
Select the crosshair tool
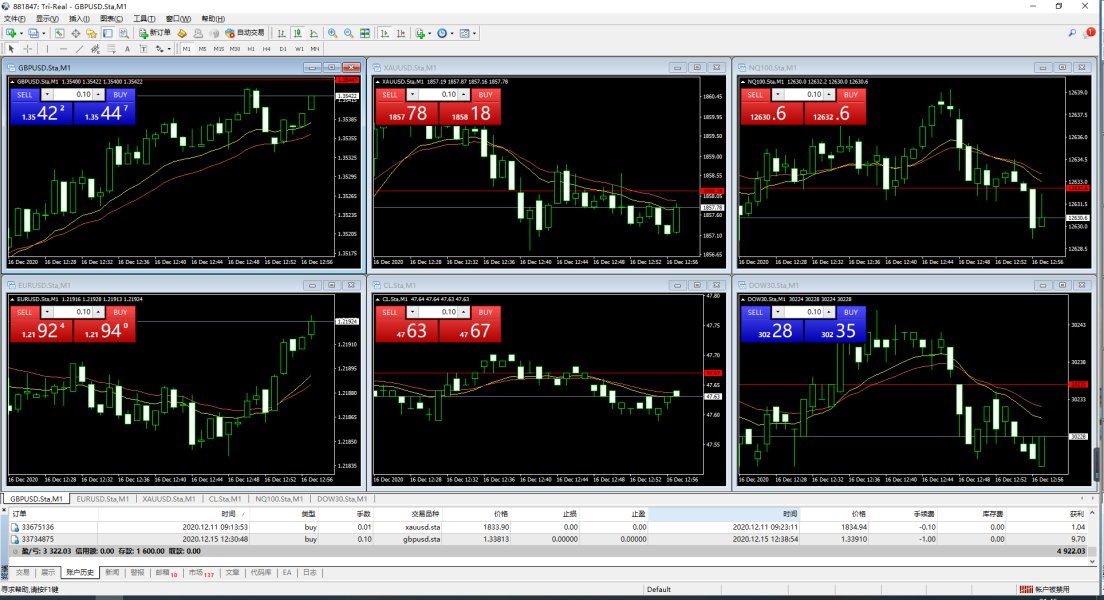pyautogui.click(x=27, y=49)
